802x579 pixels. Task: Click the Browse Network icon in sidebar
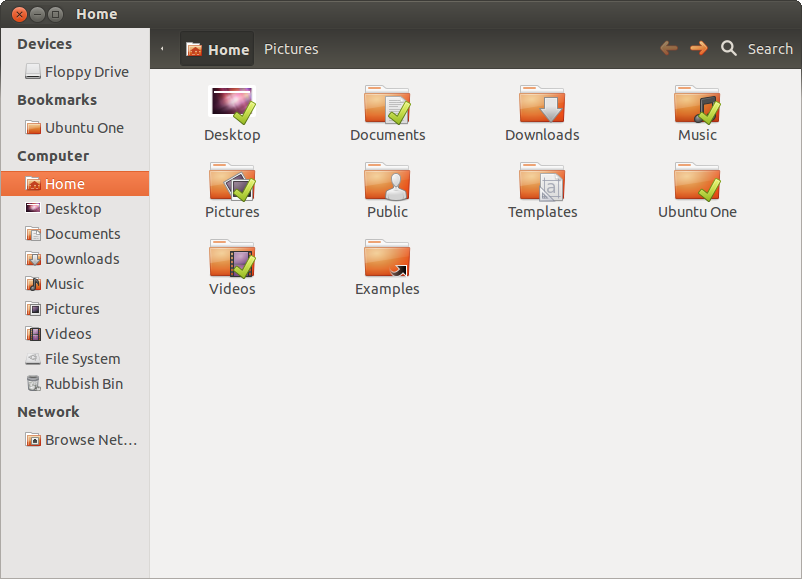click(x=33, y=440)
